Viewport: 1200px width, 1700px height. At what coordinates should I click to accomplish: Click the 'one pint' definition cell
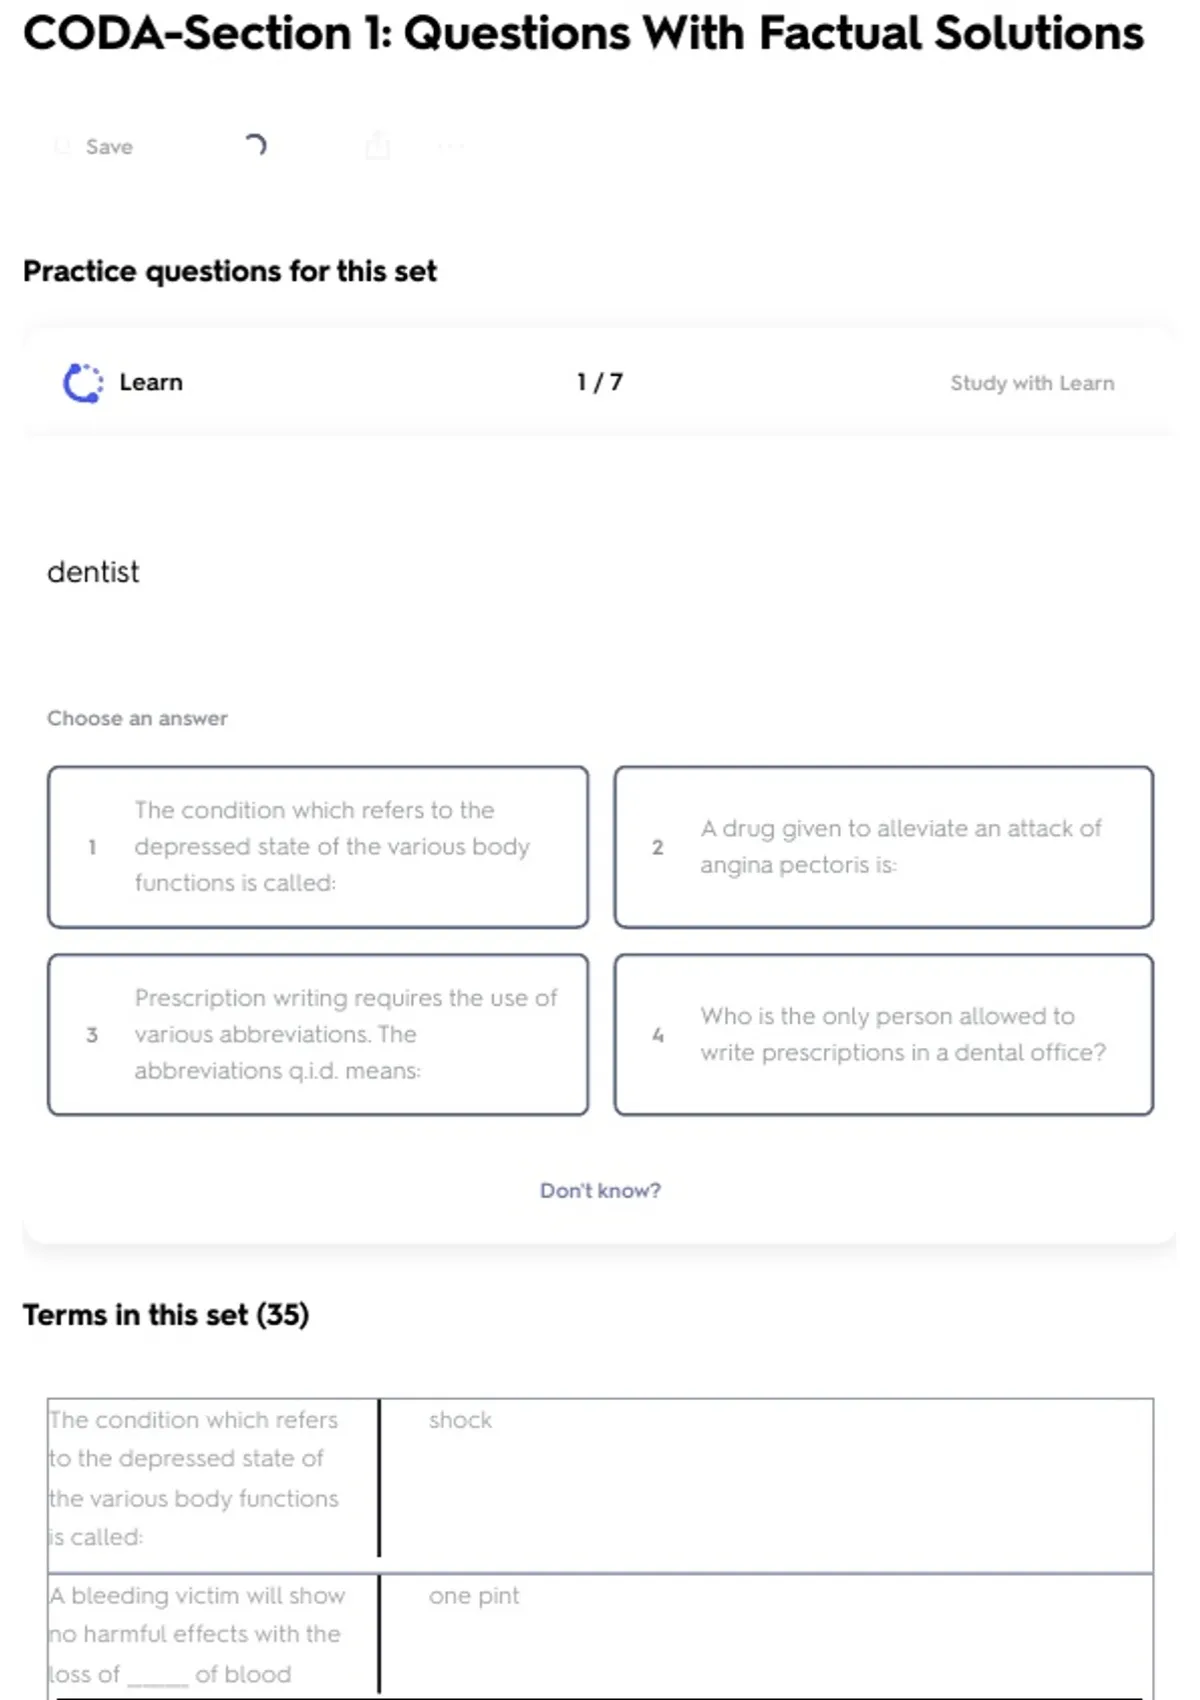(474, 1596)
